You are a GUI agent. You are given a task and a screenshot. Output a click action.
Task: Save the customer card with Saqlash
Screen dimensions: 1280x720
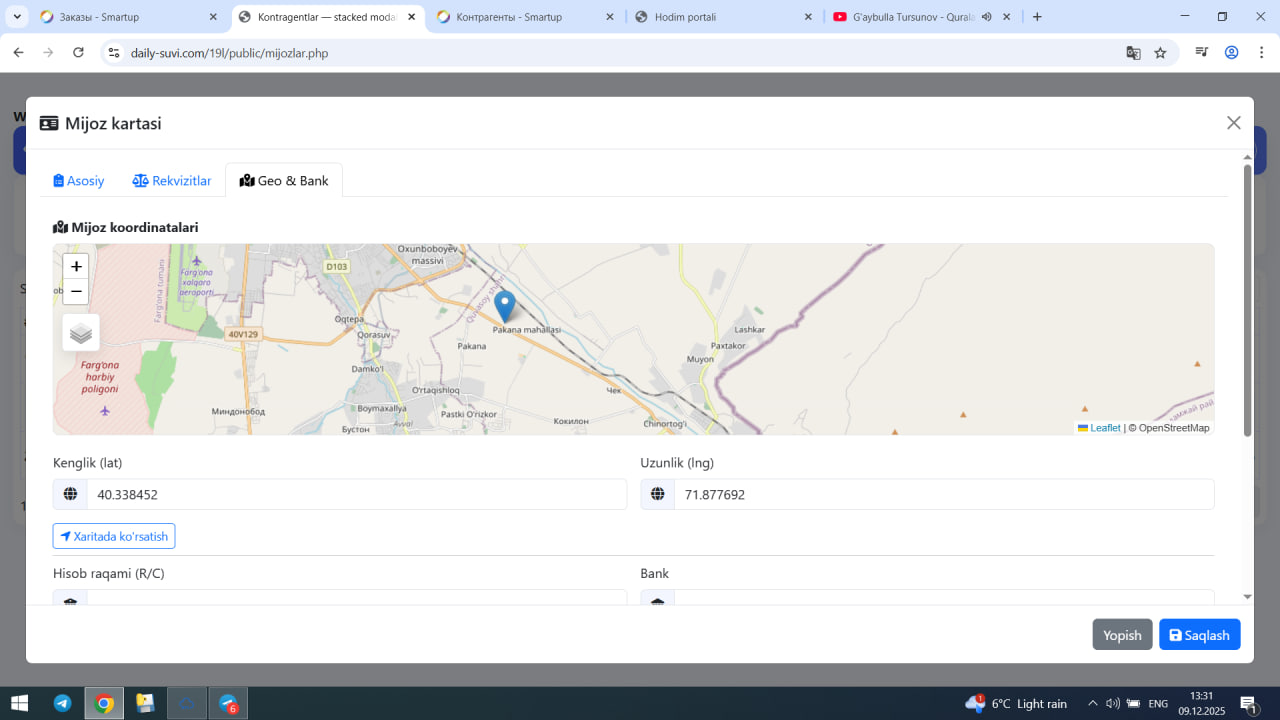click(1199, 635)
